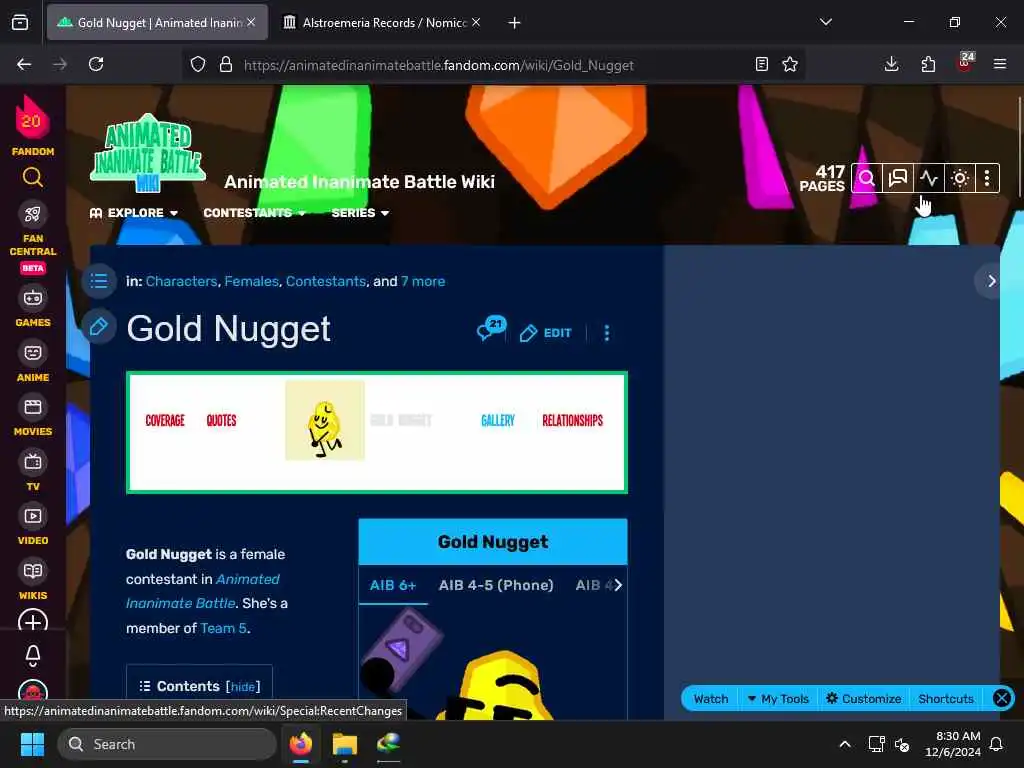Open the Firefox extensions puzzle icon
Screen dimensions: 1024x768
pos(928,65)
